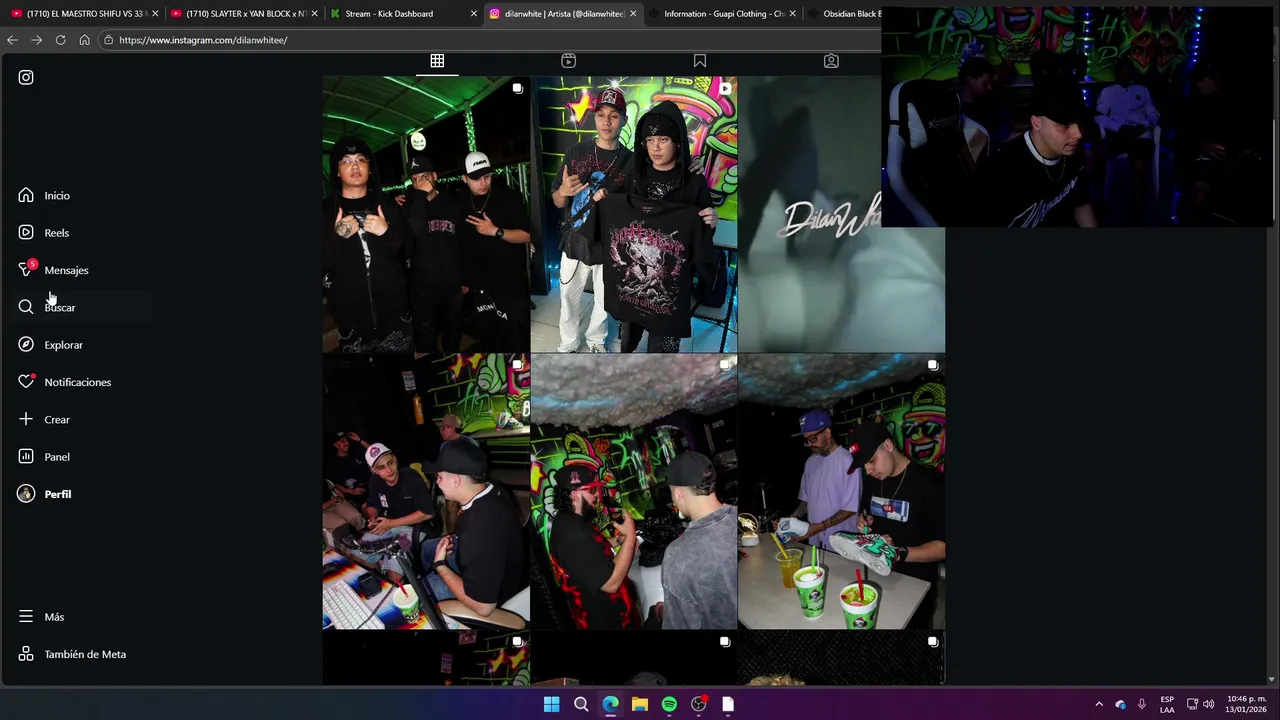This screenshot has height=720, width=1280.
Task: Open the Windows Start menu
Action: 551,704
